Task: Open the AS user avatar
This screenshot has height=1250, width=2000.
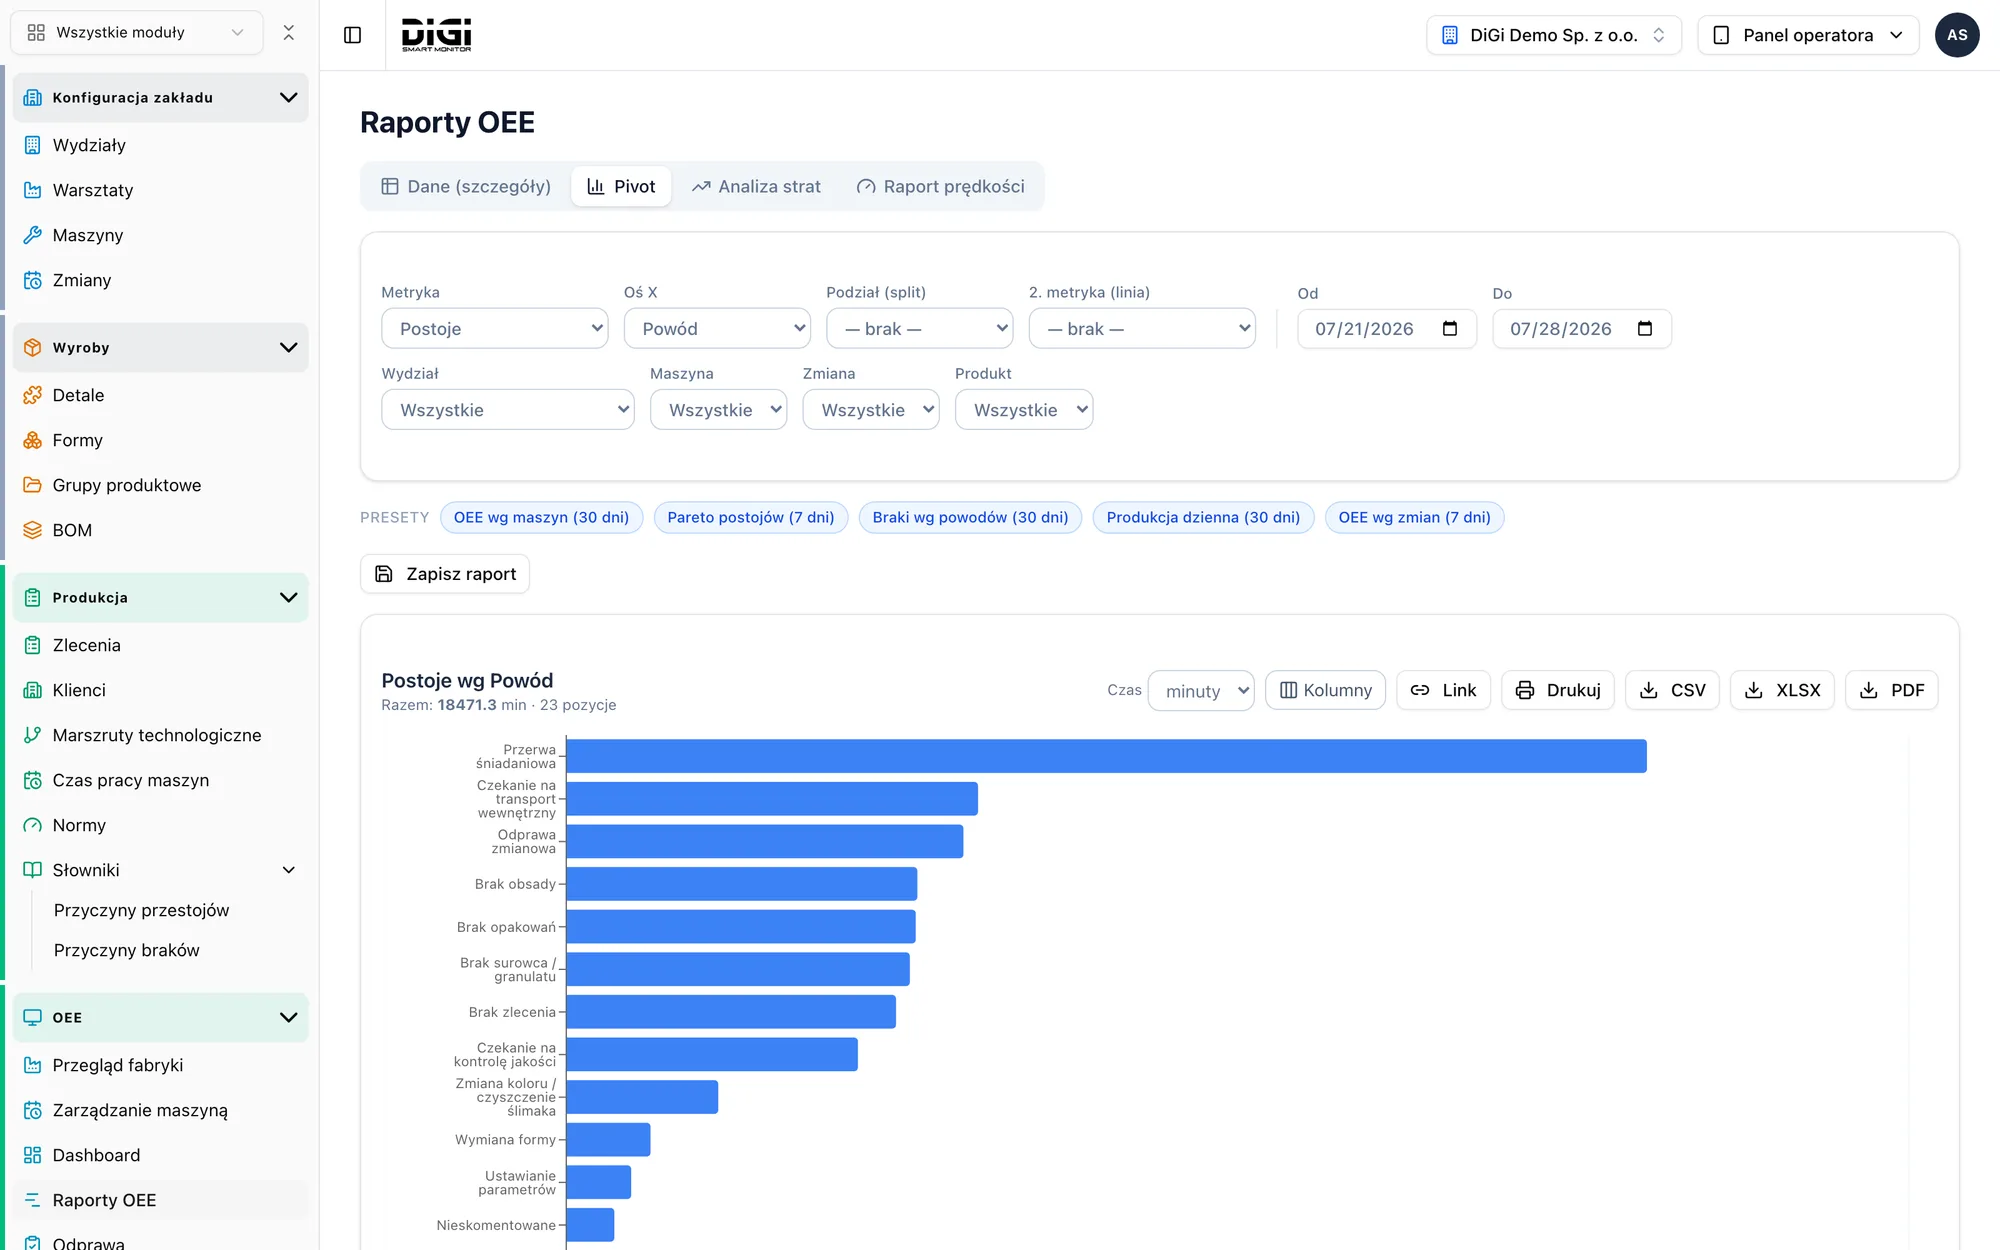Action: click(1957, 35)
